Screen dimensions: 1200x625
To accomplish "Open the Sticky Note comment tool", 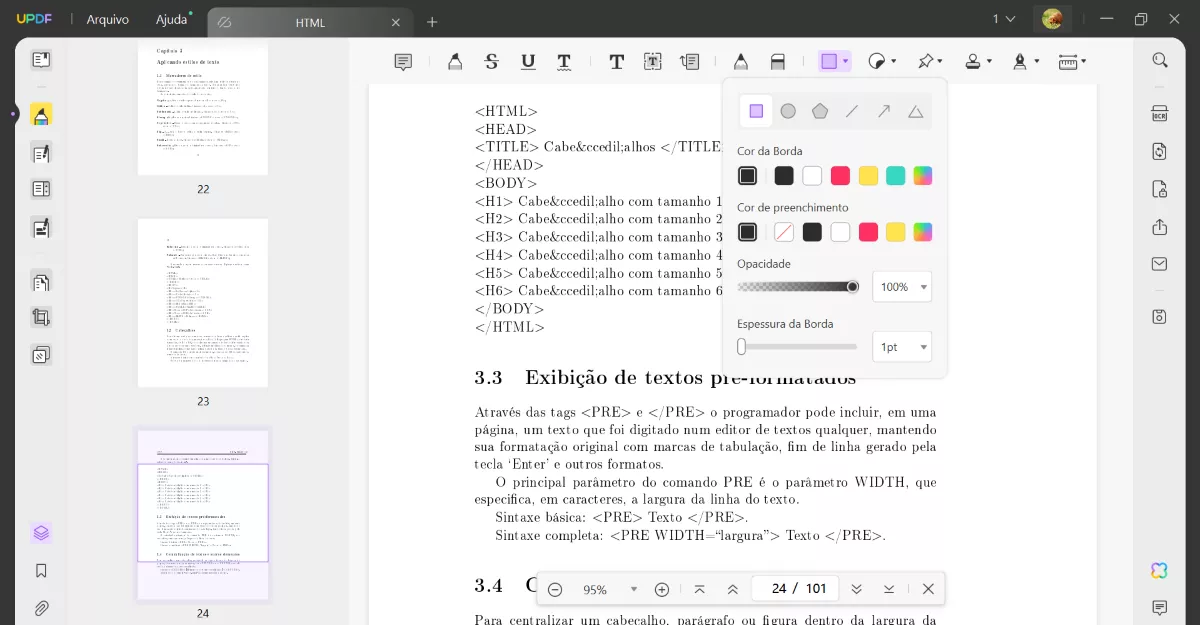I will tap(403, 61).
